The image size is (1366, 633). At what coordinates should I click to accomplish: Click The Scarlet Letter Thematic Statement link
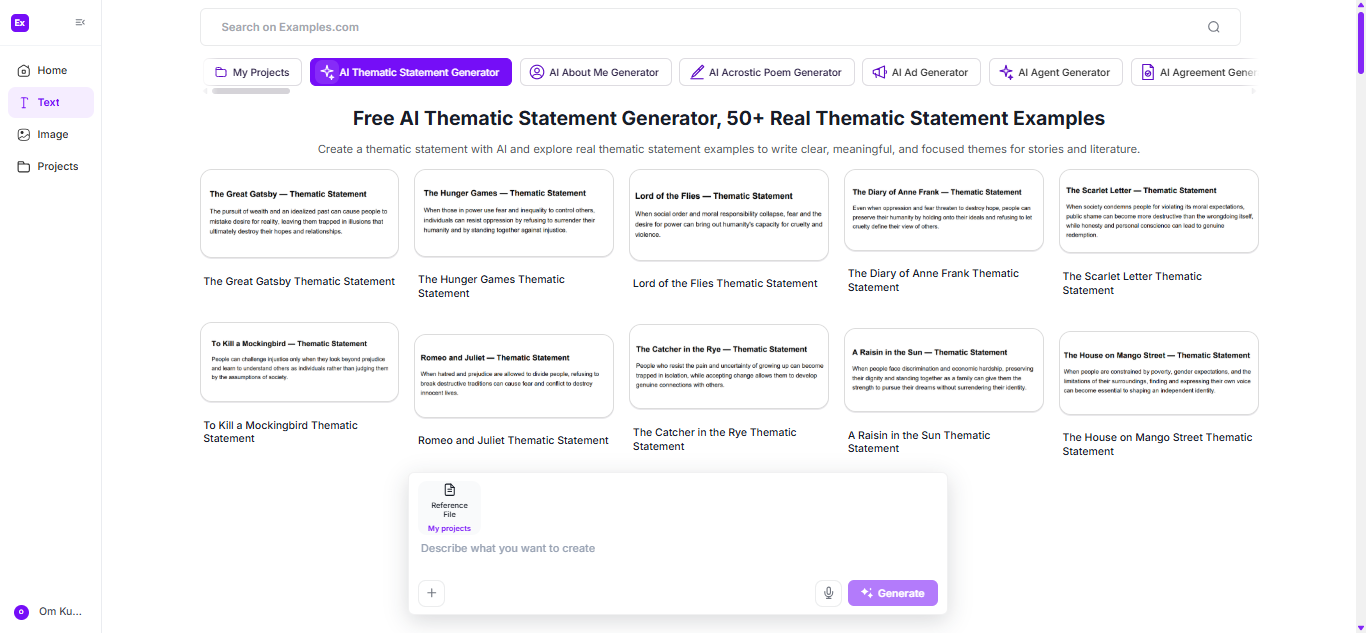[1133, 284]
